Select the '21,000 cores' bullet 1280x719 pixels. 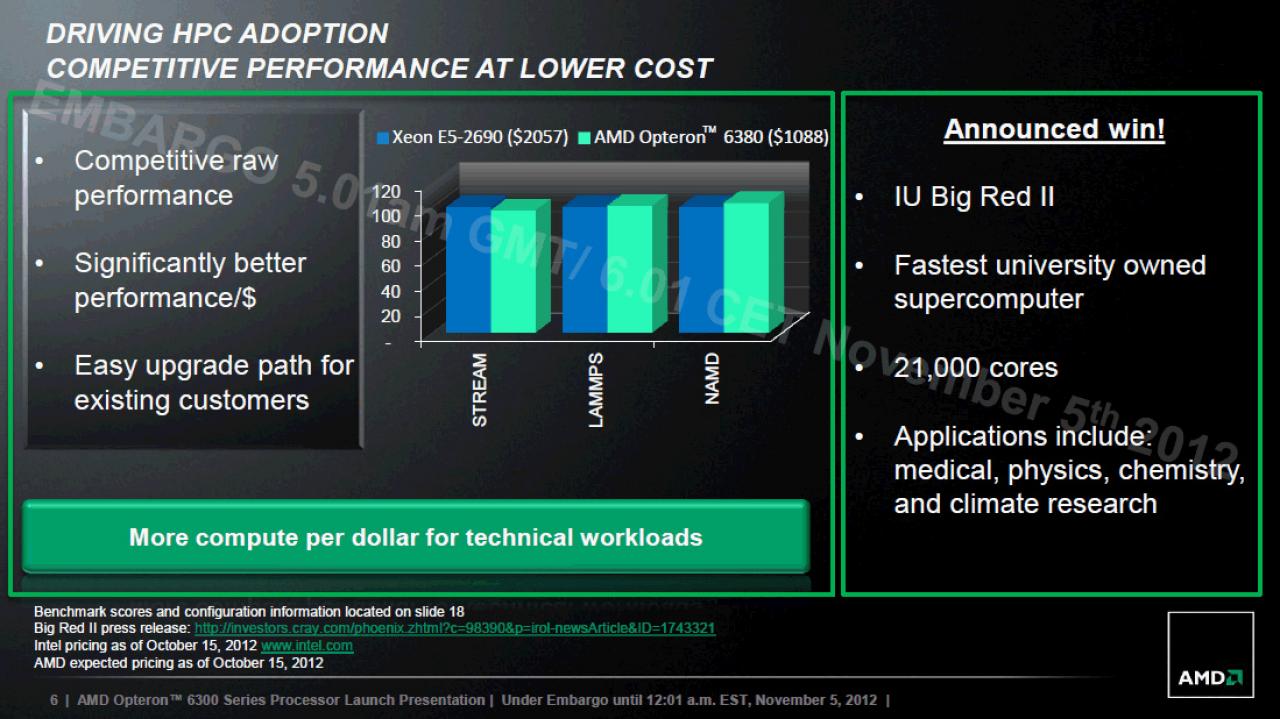point(976,368)
